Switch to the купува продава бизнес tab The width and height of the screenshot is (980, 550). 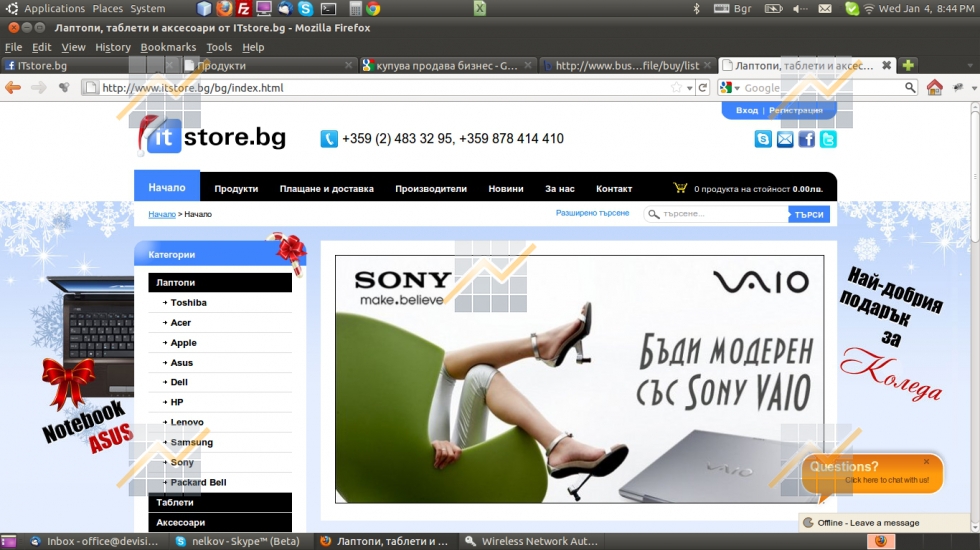tap(448, 65)
